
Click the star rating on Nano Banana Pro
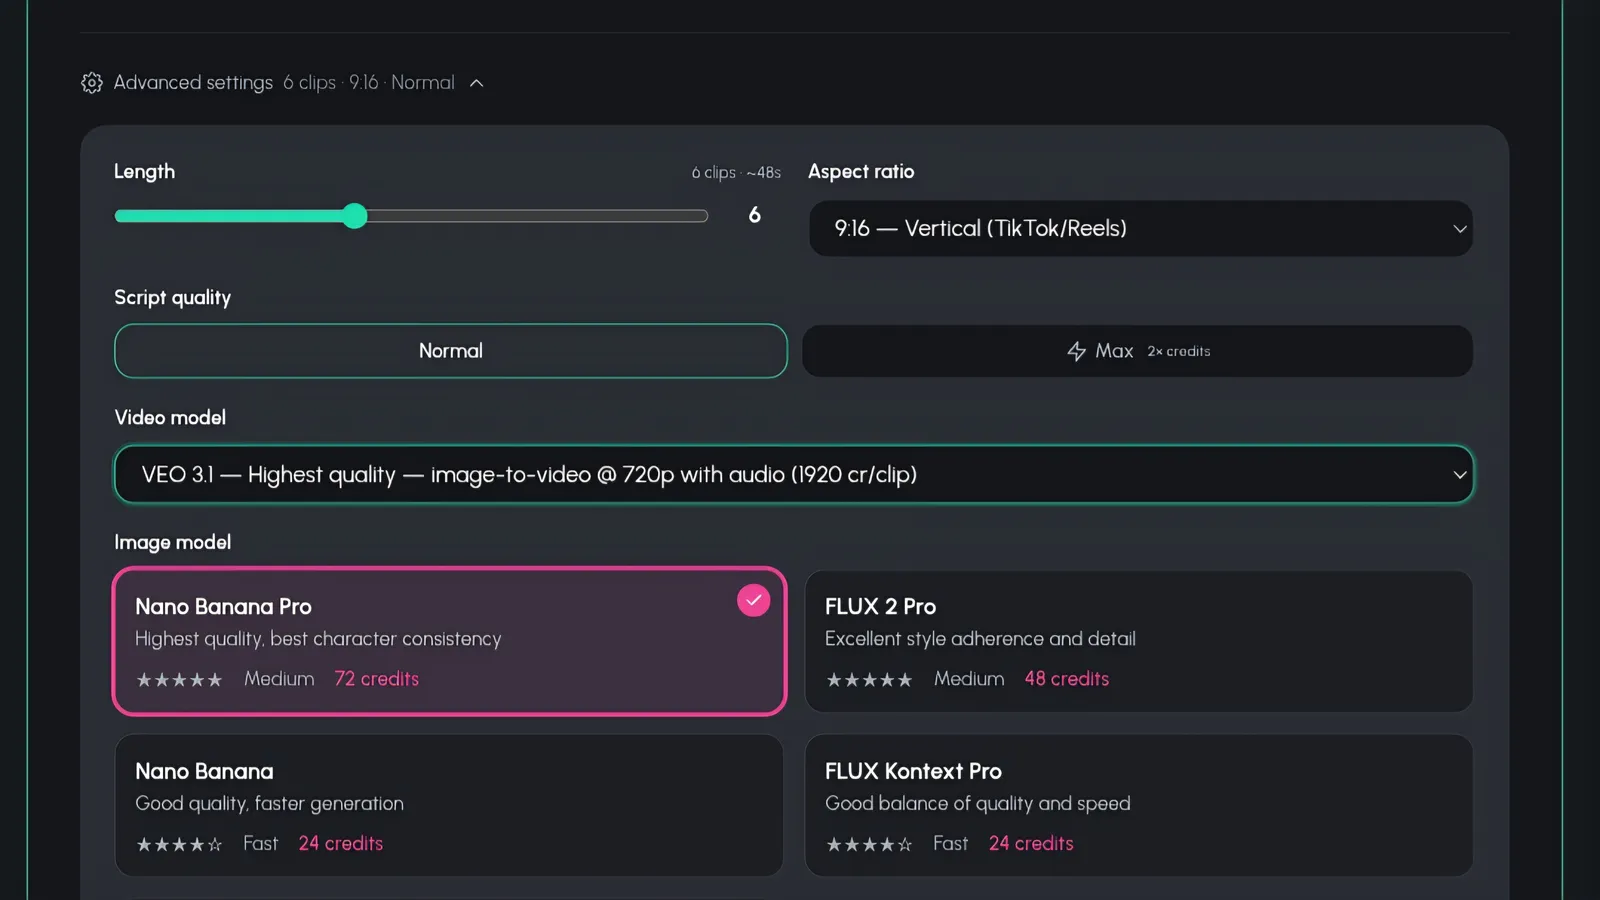(179, 680)
